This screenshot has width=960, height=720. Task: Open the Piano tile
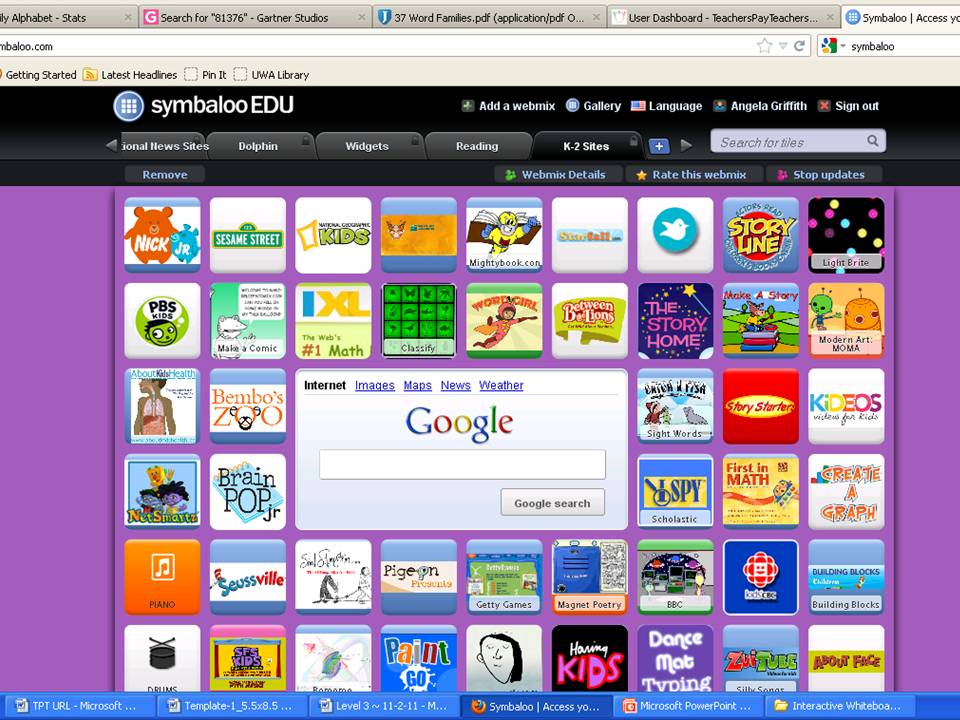tap(162, 577)
